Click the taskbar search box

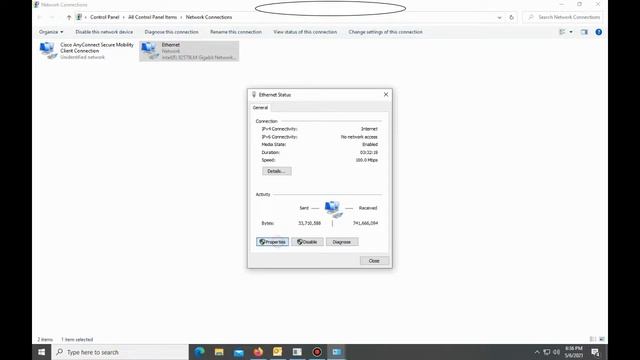120,352
